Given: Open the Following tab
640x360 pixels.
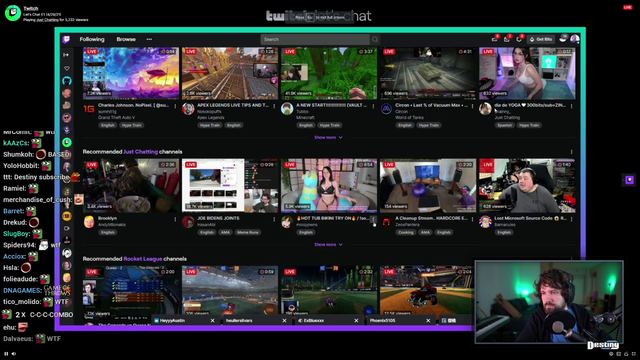Looking at the screenshot, I should coord(92,39).
